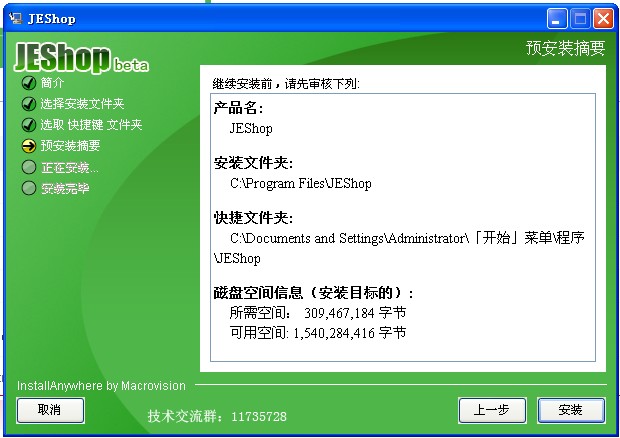Viewport: 620px width, 438px height.
Task: Click the JEShop title bar installer icon
Action: pos(15,18)
